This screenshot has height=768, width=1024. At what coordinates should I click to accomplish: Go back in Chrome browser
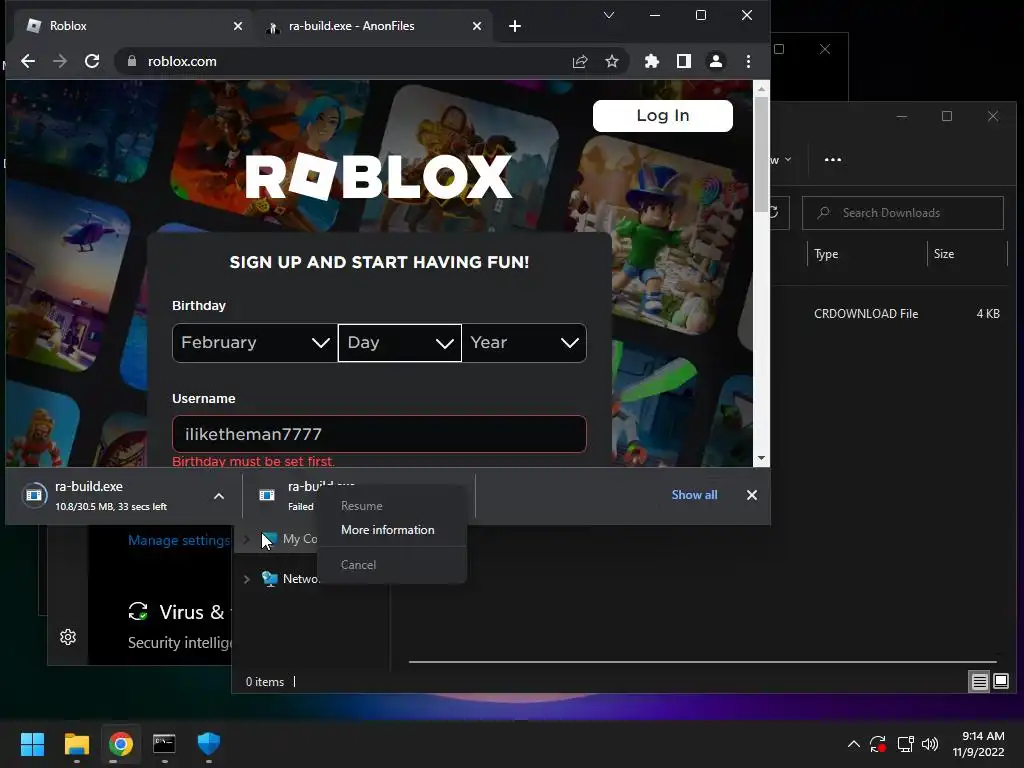[x=27, y=61]
